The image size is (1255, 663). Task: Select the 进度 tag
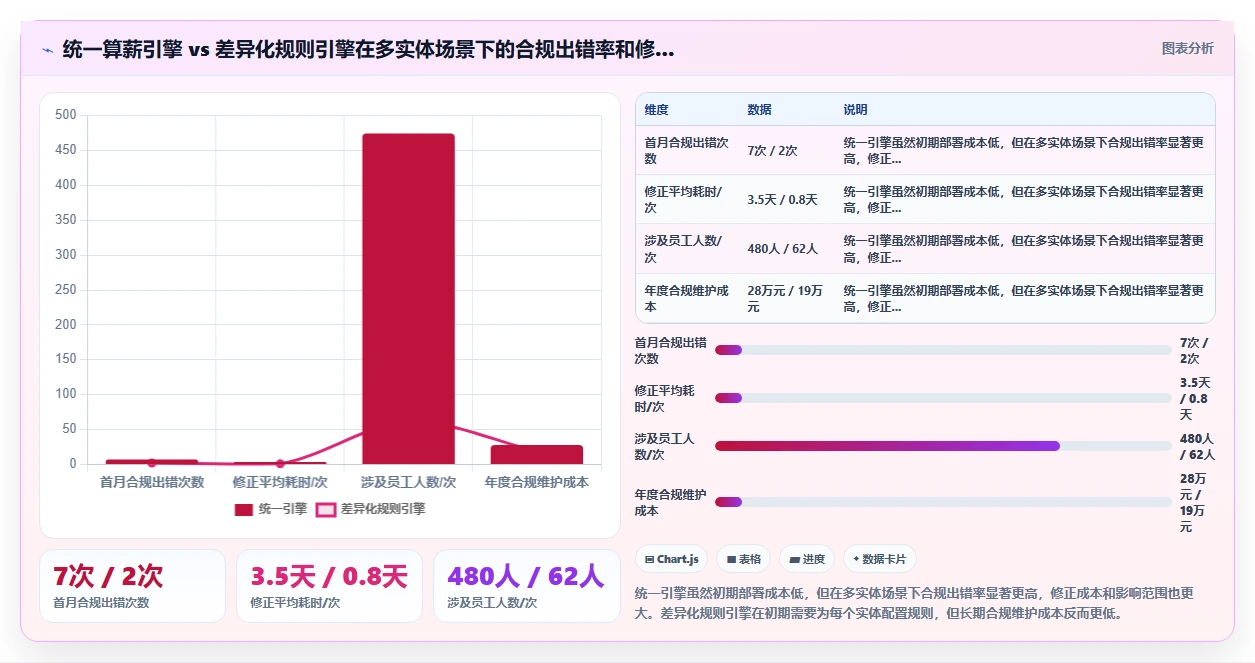(806, 559)
